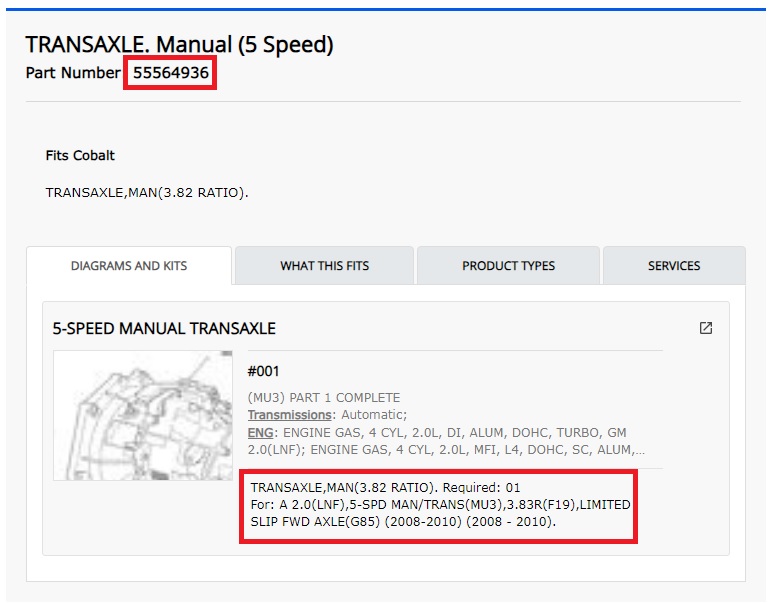Expand the truncated engine description ellipsis
The image size is (770, 603).
point(639,450)
